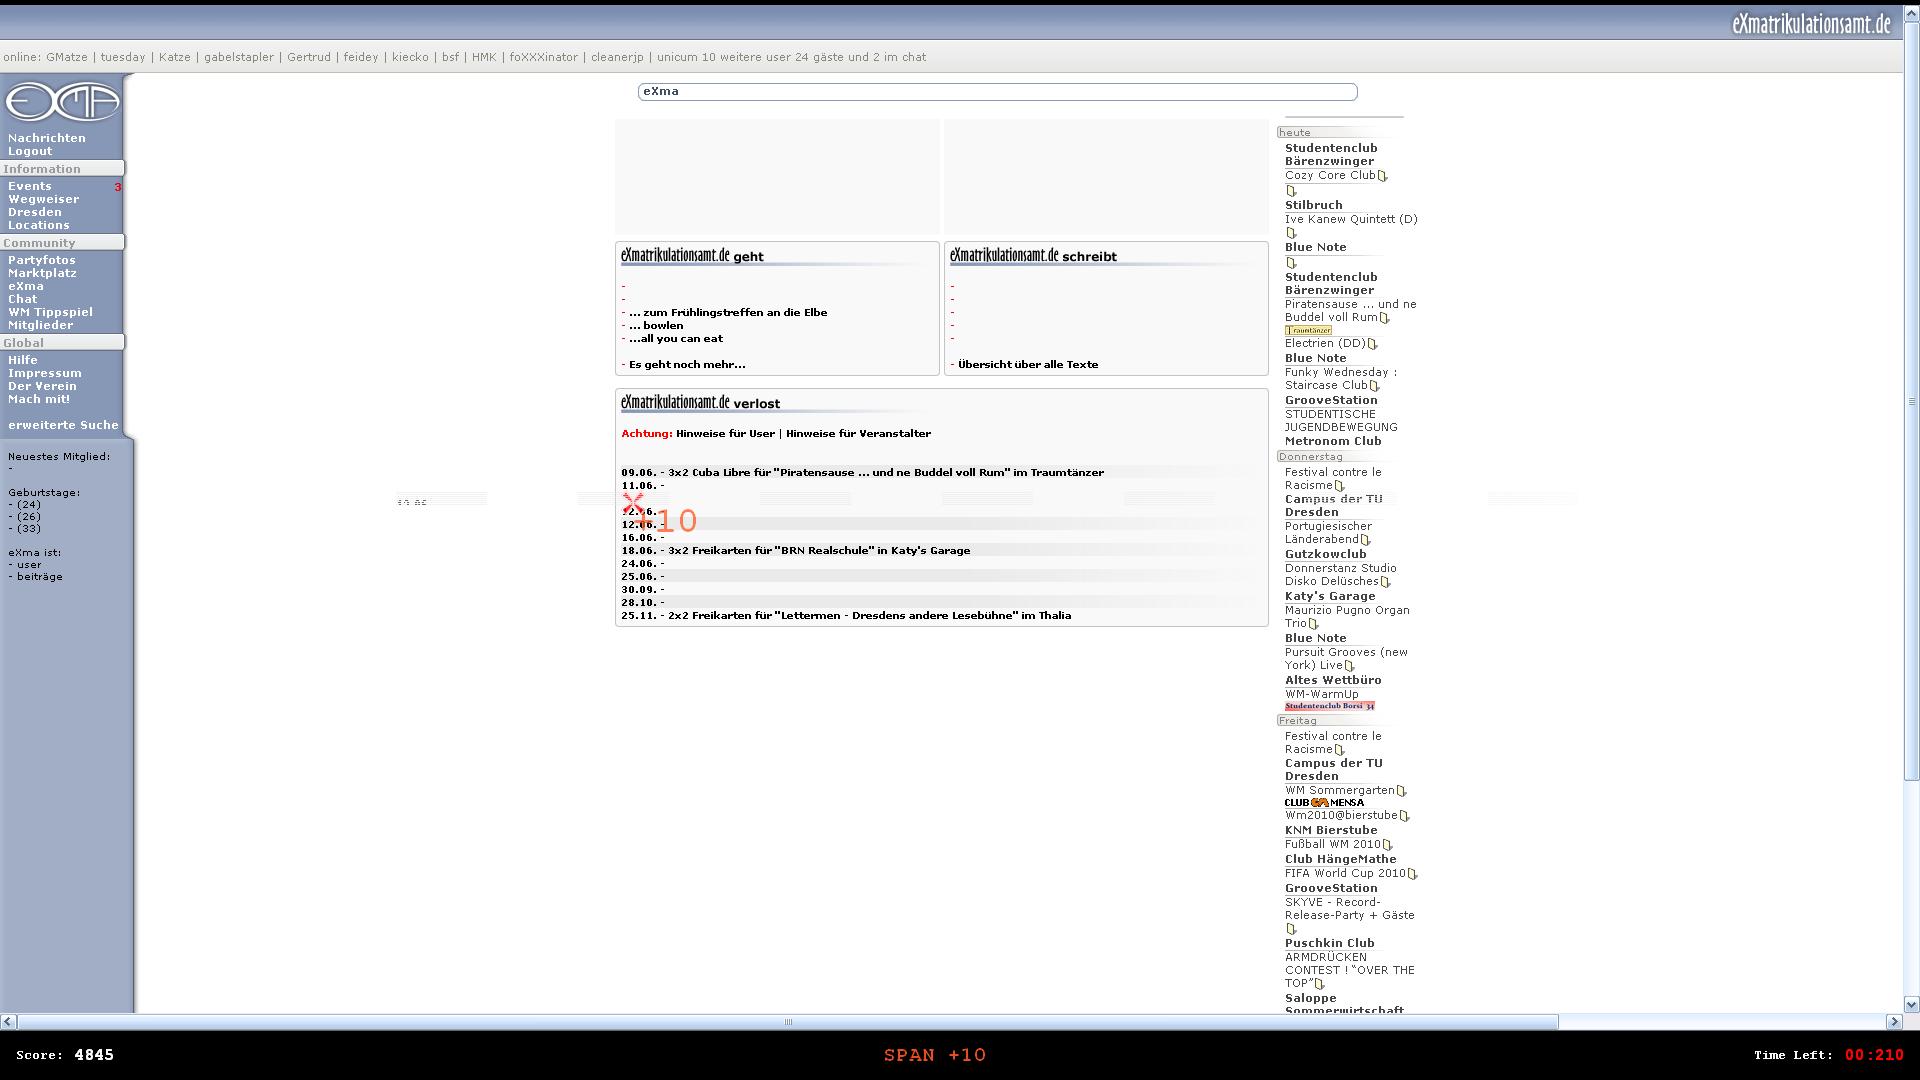Open Partyfotos in the Community menu
This screenshot has height=1080, width=1920.
coord(42,260)
